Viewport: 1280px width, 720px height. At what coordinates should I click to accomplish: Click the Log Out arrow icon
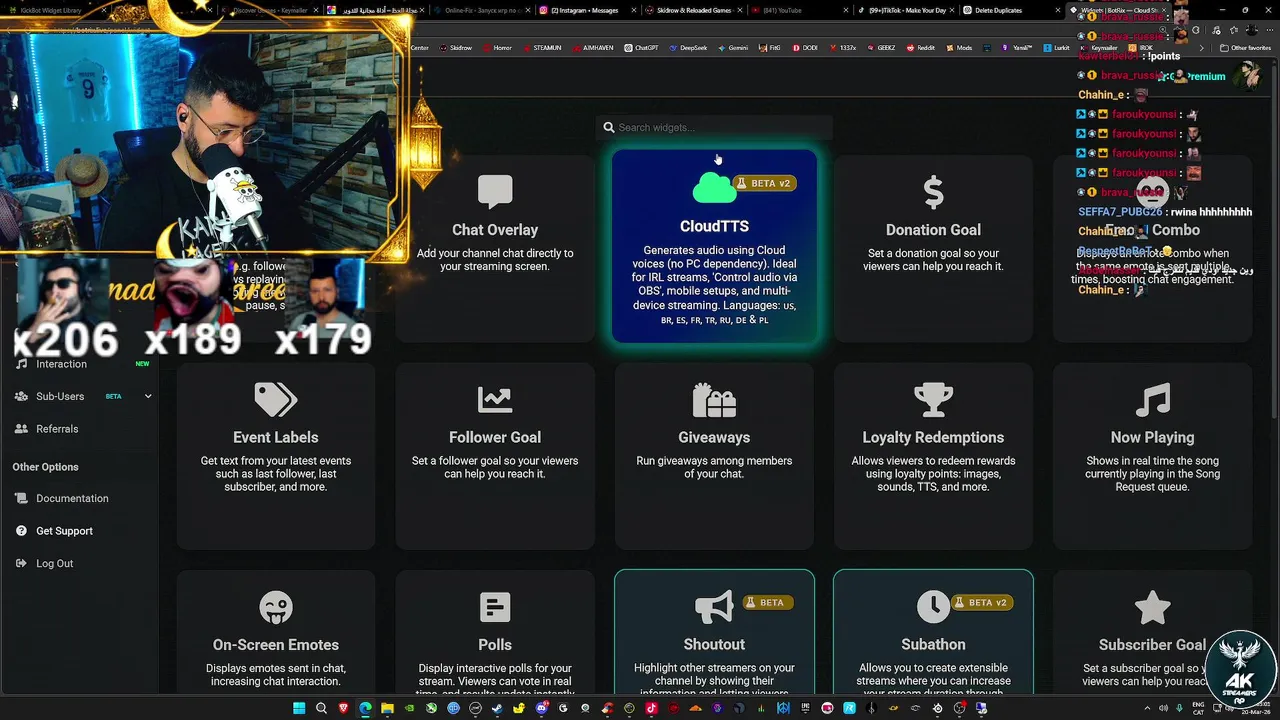tap(21, 563)
